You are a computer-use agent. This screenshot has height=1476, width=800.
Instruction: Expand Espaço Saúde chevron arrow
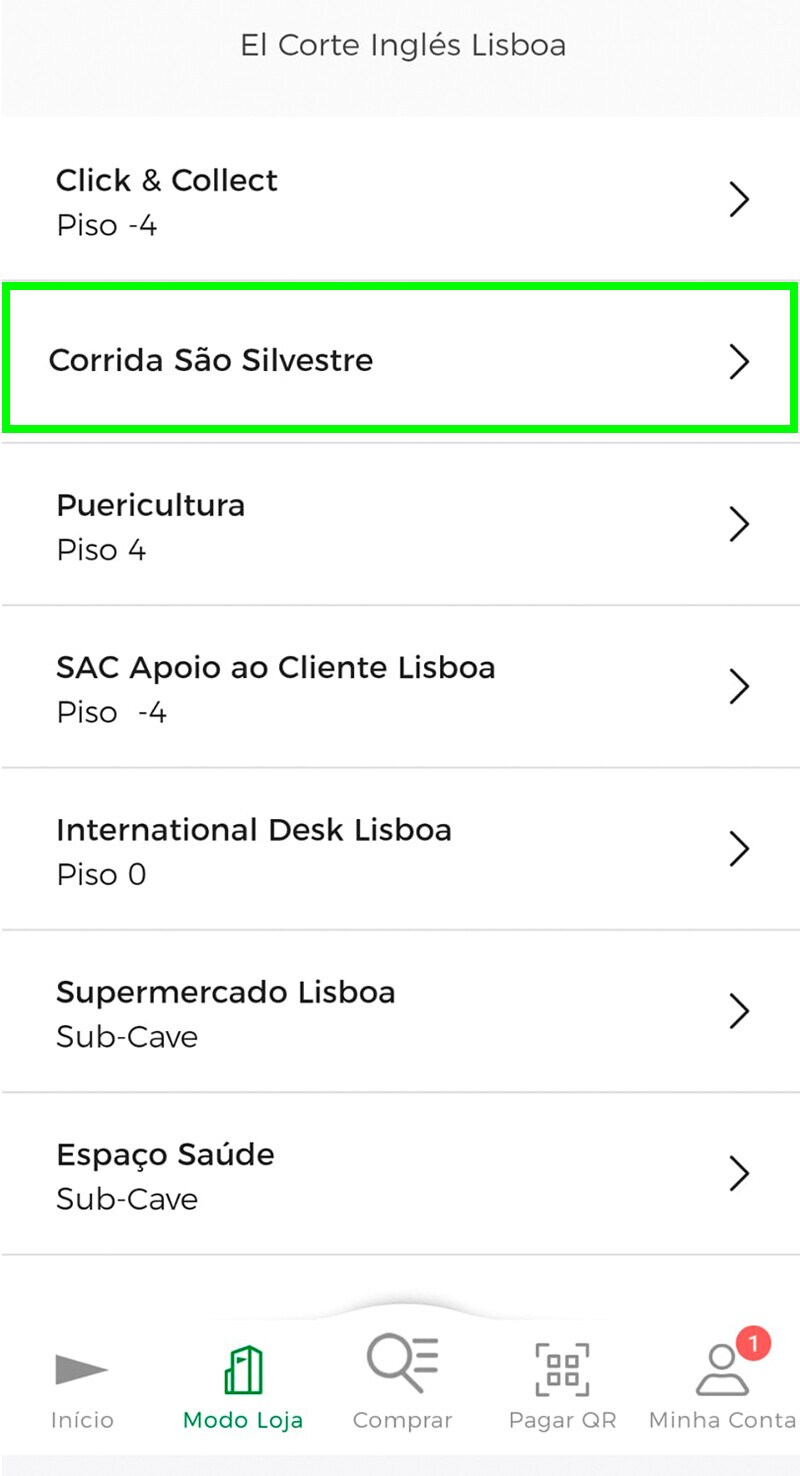pyautogui.click(x=739, y=1173)
